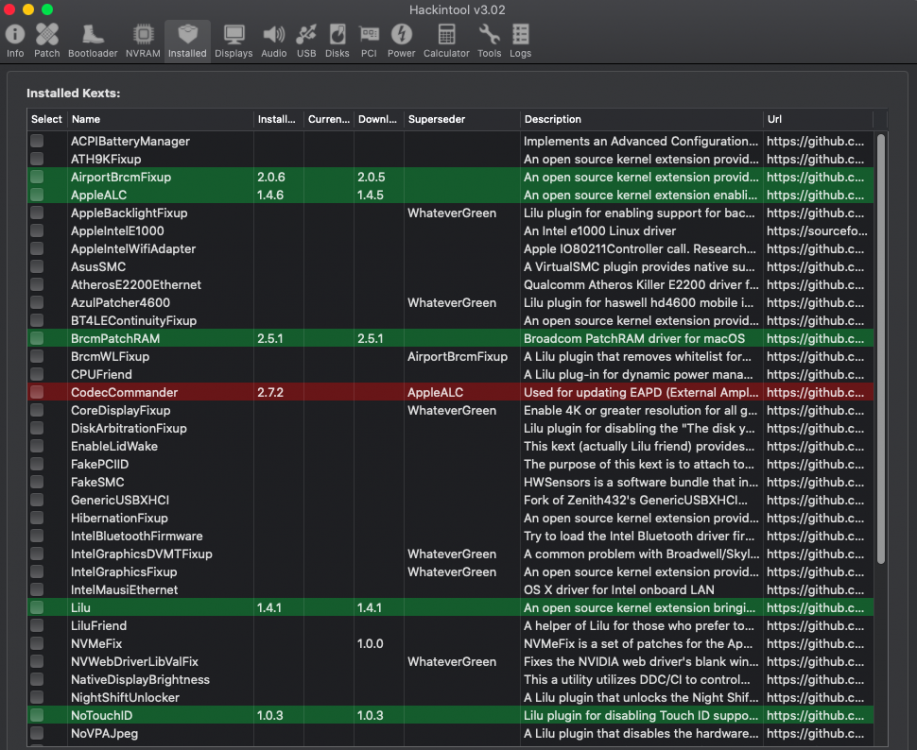Select the NightShiftUnlocker row name
917x750 pixels.
point(125,697)
